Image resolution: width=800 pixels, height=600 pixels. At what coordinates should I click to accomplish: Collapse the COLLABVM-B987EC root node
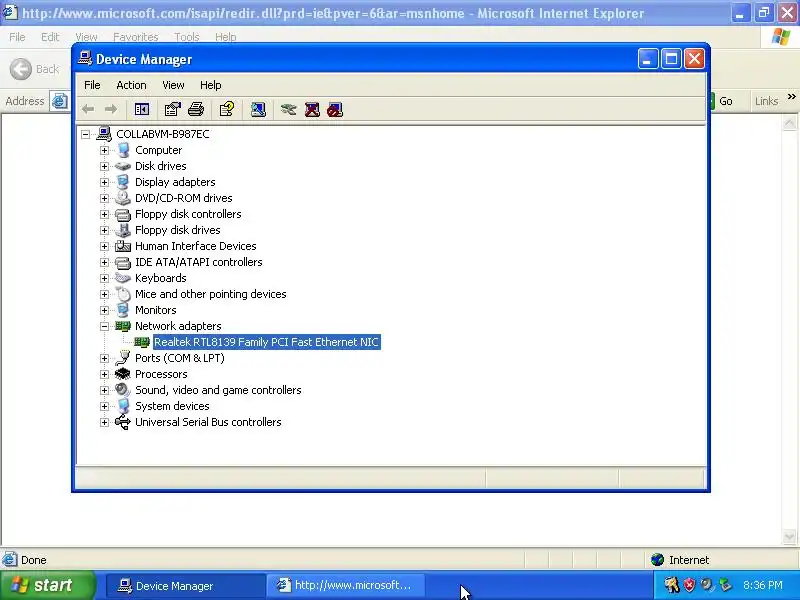click(x=86, y=134)
